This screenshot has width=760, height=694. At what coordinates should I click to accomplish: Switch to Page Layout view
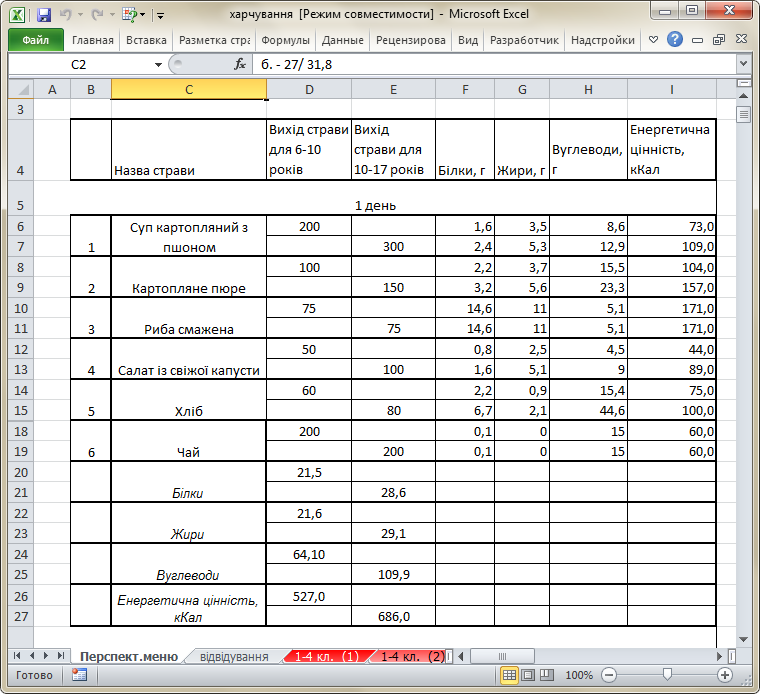click(528, 675)
